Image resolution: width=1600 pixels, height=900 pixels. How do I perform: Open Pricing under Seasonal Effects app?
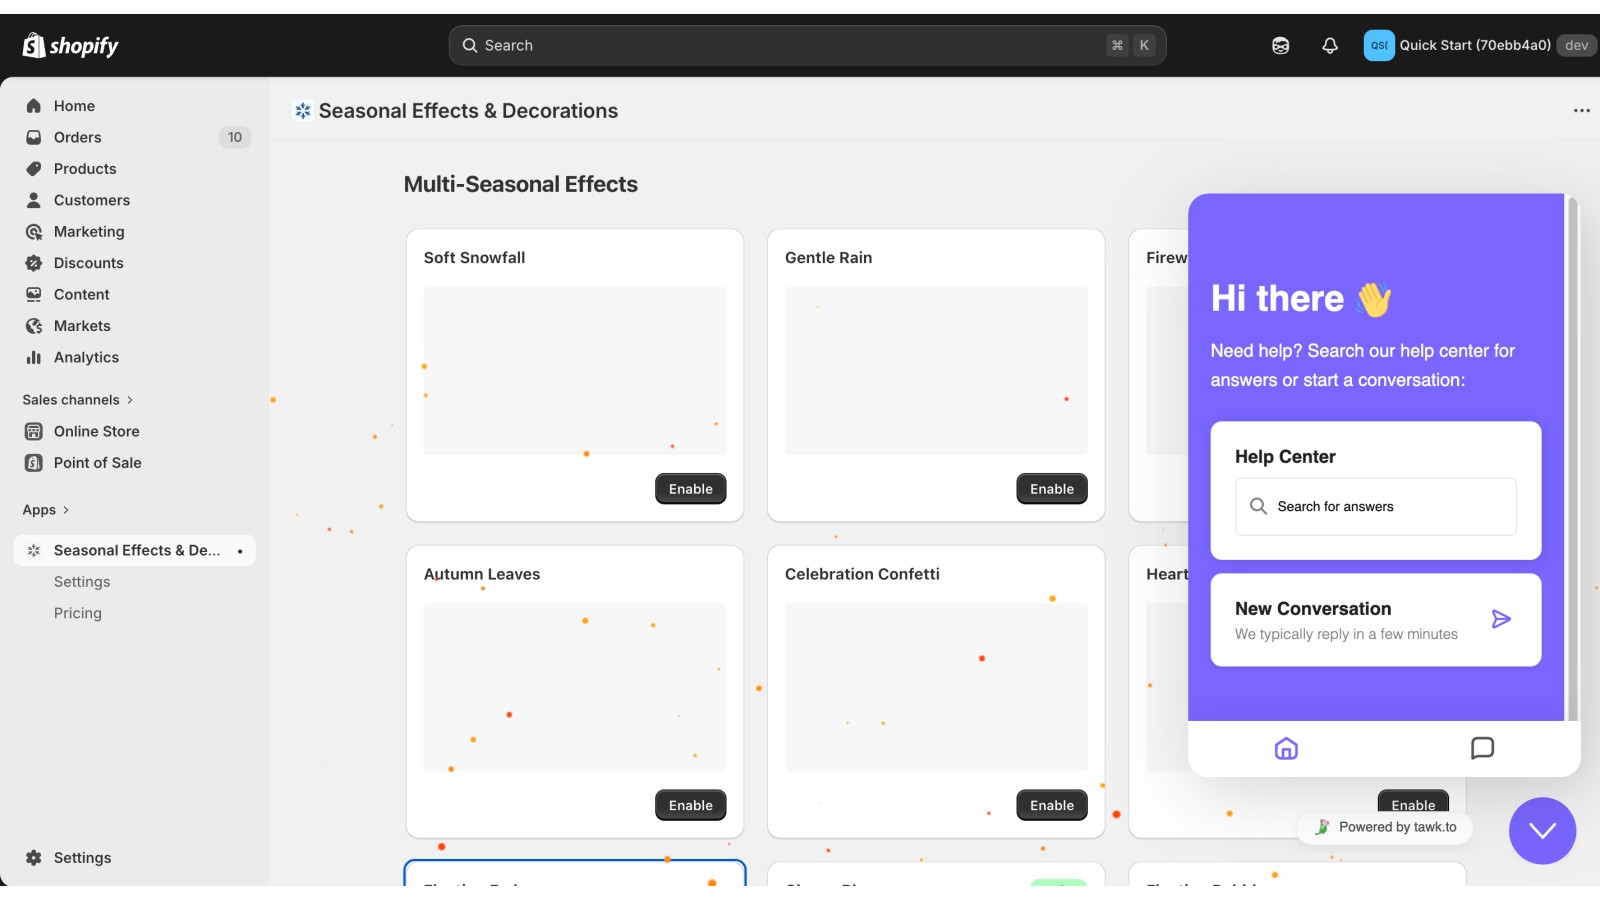tap(78, 613)
